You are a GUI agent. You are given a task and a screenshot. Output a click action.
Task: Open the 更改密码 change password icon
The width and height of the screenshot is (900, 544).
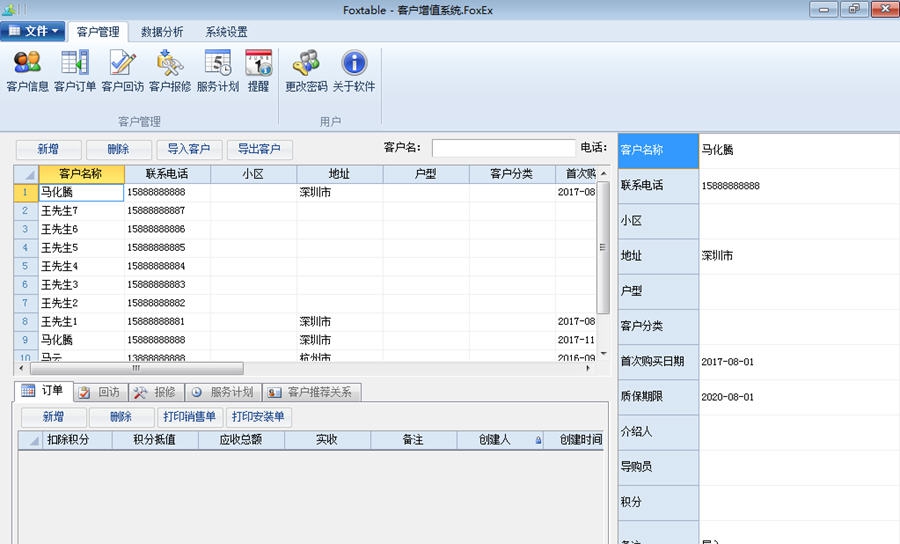(306, 70)
